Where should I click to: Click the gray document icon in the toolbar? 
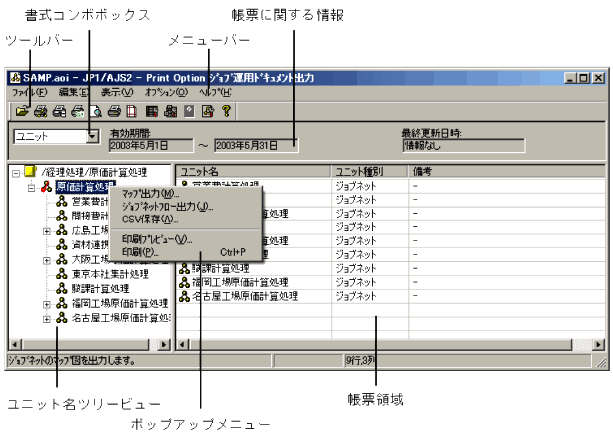point(189,111)
